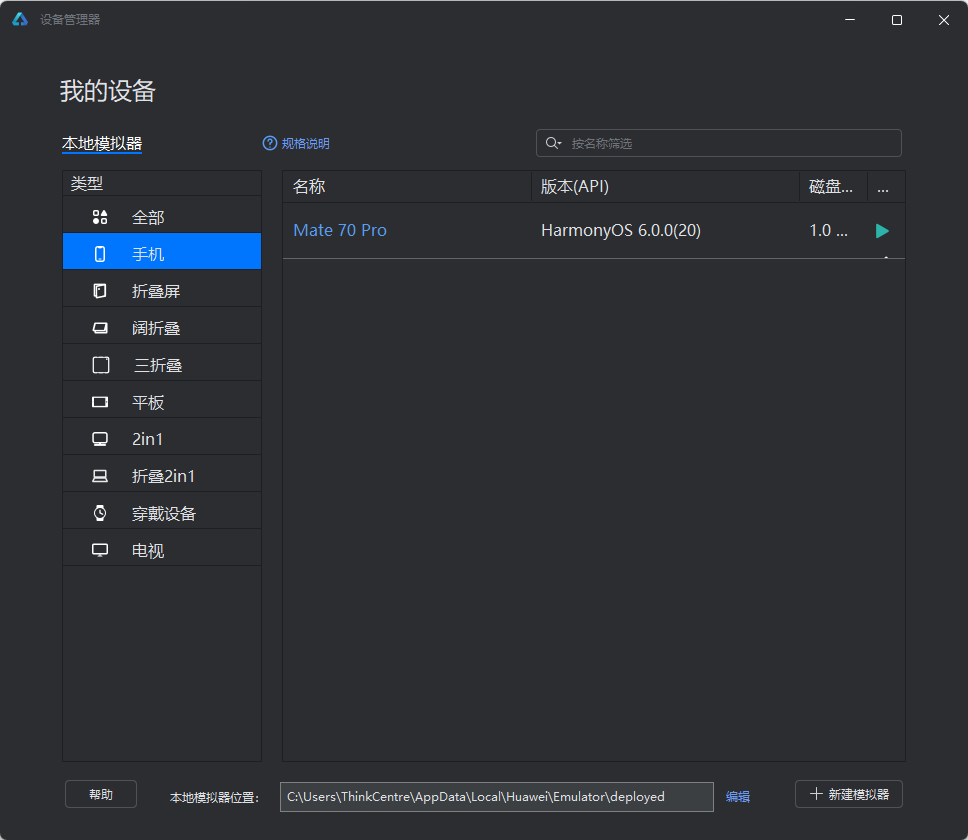Focus the 按名称筛选 search field
968x840 pixels.
(719, 143)
